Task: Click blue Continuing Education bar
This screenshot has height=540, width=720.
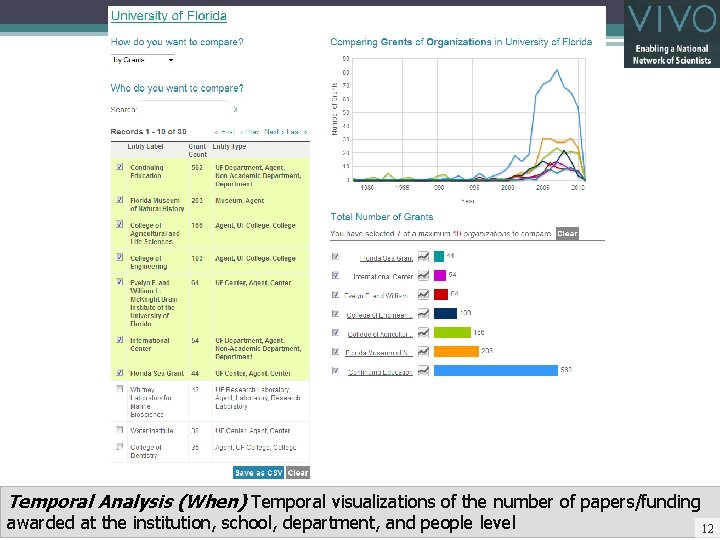Action: coord(496,371)
